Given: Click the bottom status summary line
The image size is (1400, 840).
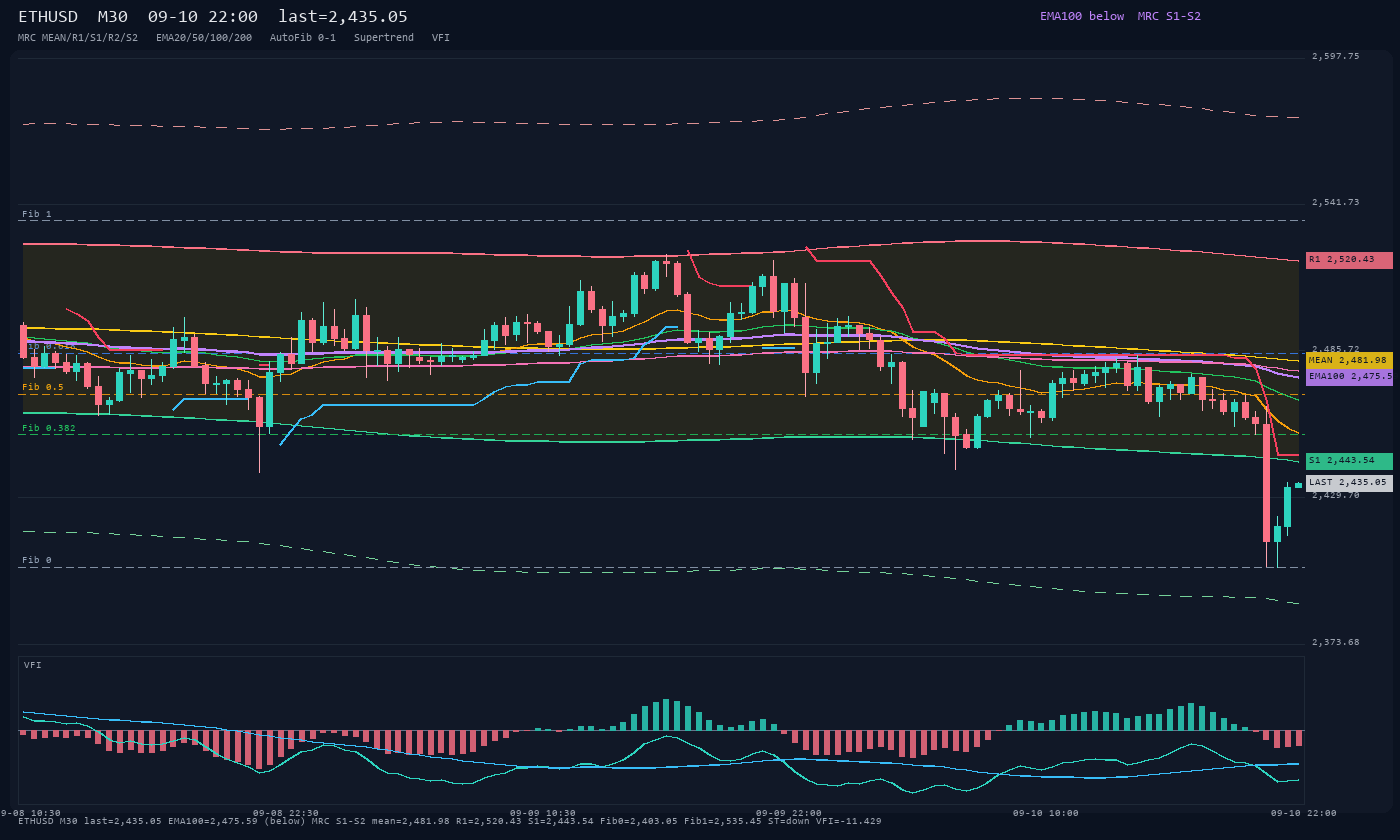Looking at the screenshot, I should (450, 821).
